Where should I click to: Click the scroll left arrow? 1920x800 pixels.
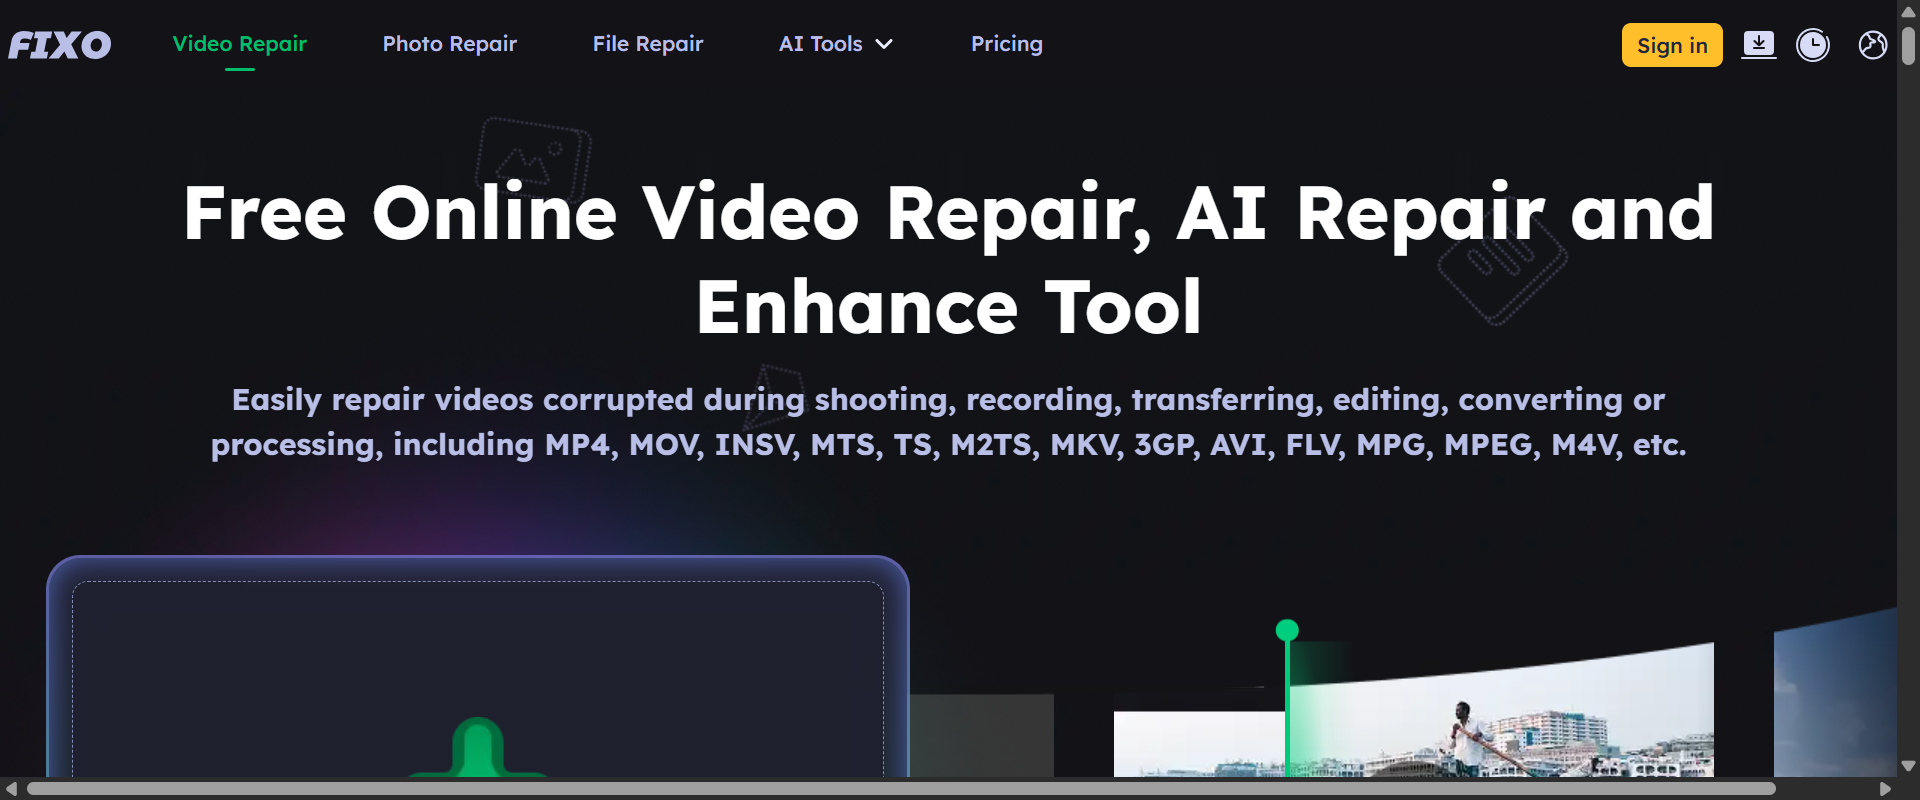point(11,789)
